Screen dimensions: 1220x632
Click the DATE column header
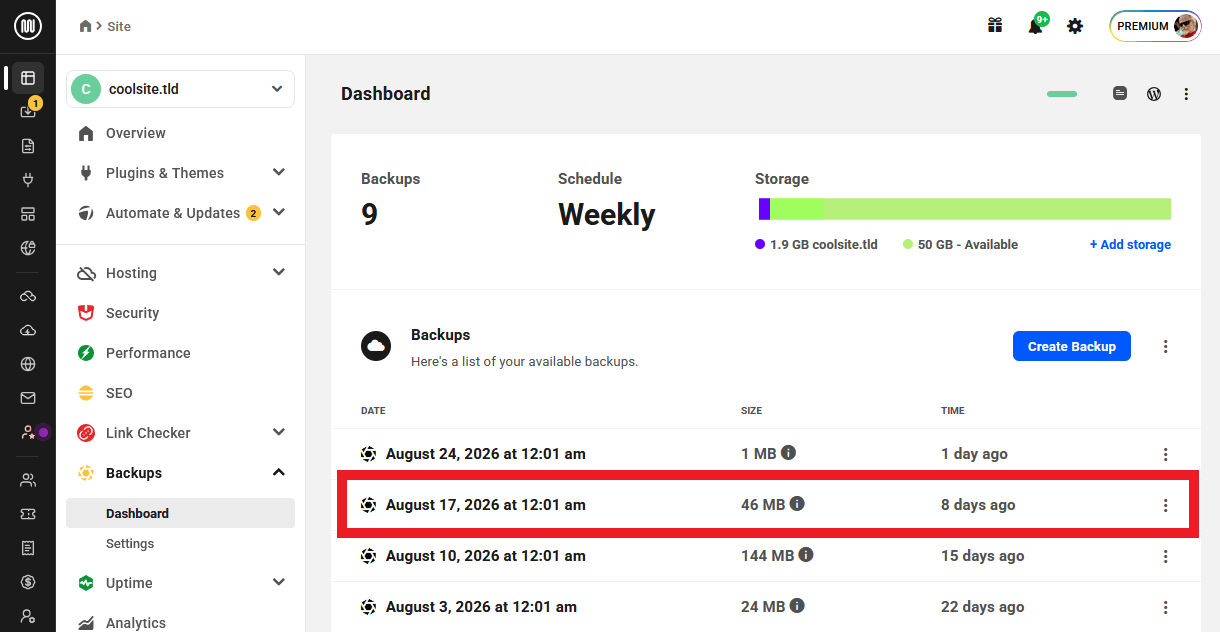[x=373, y=411]
